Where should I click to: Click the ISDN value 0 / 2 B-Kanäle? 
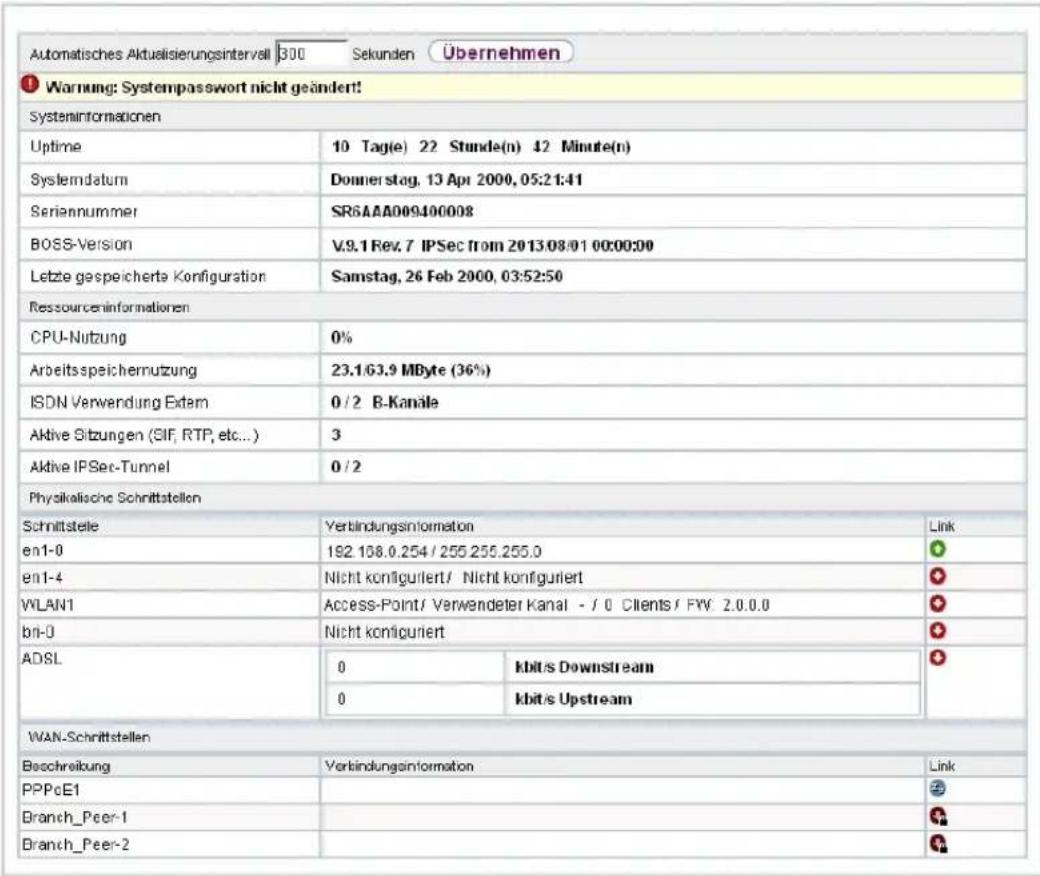[x=385, y=403]
